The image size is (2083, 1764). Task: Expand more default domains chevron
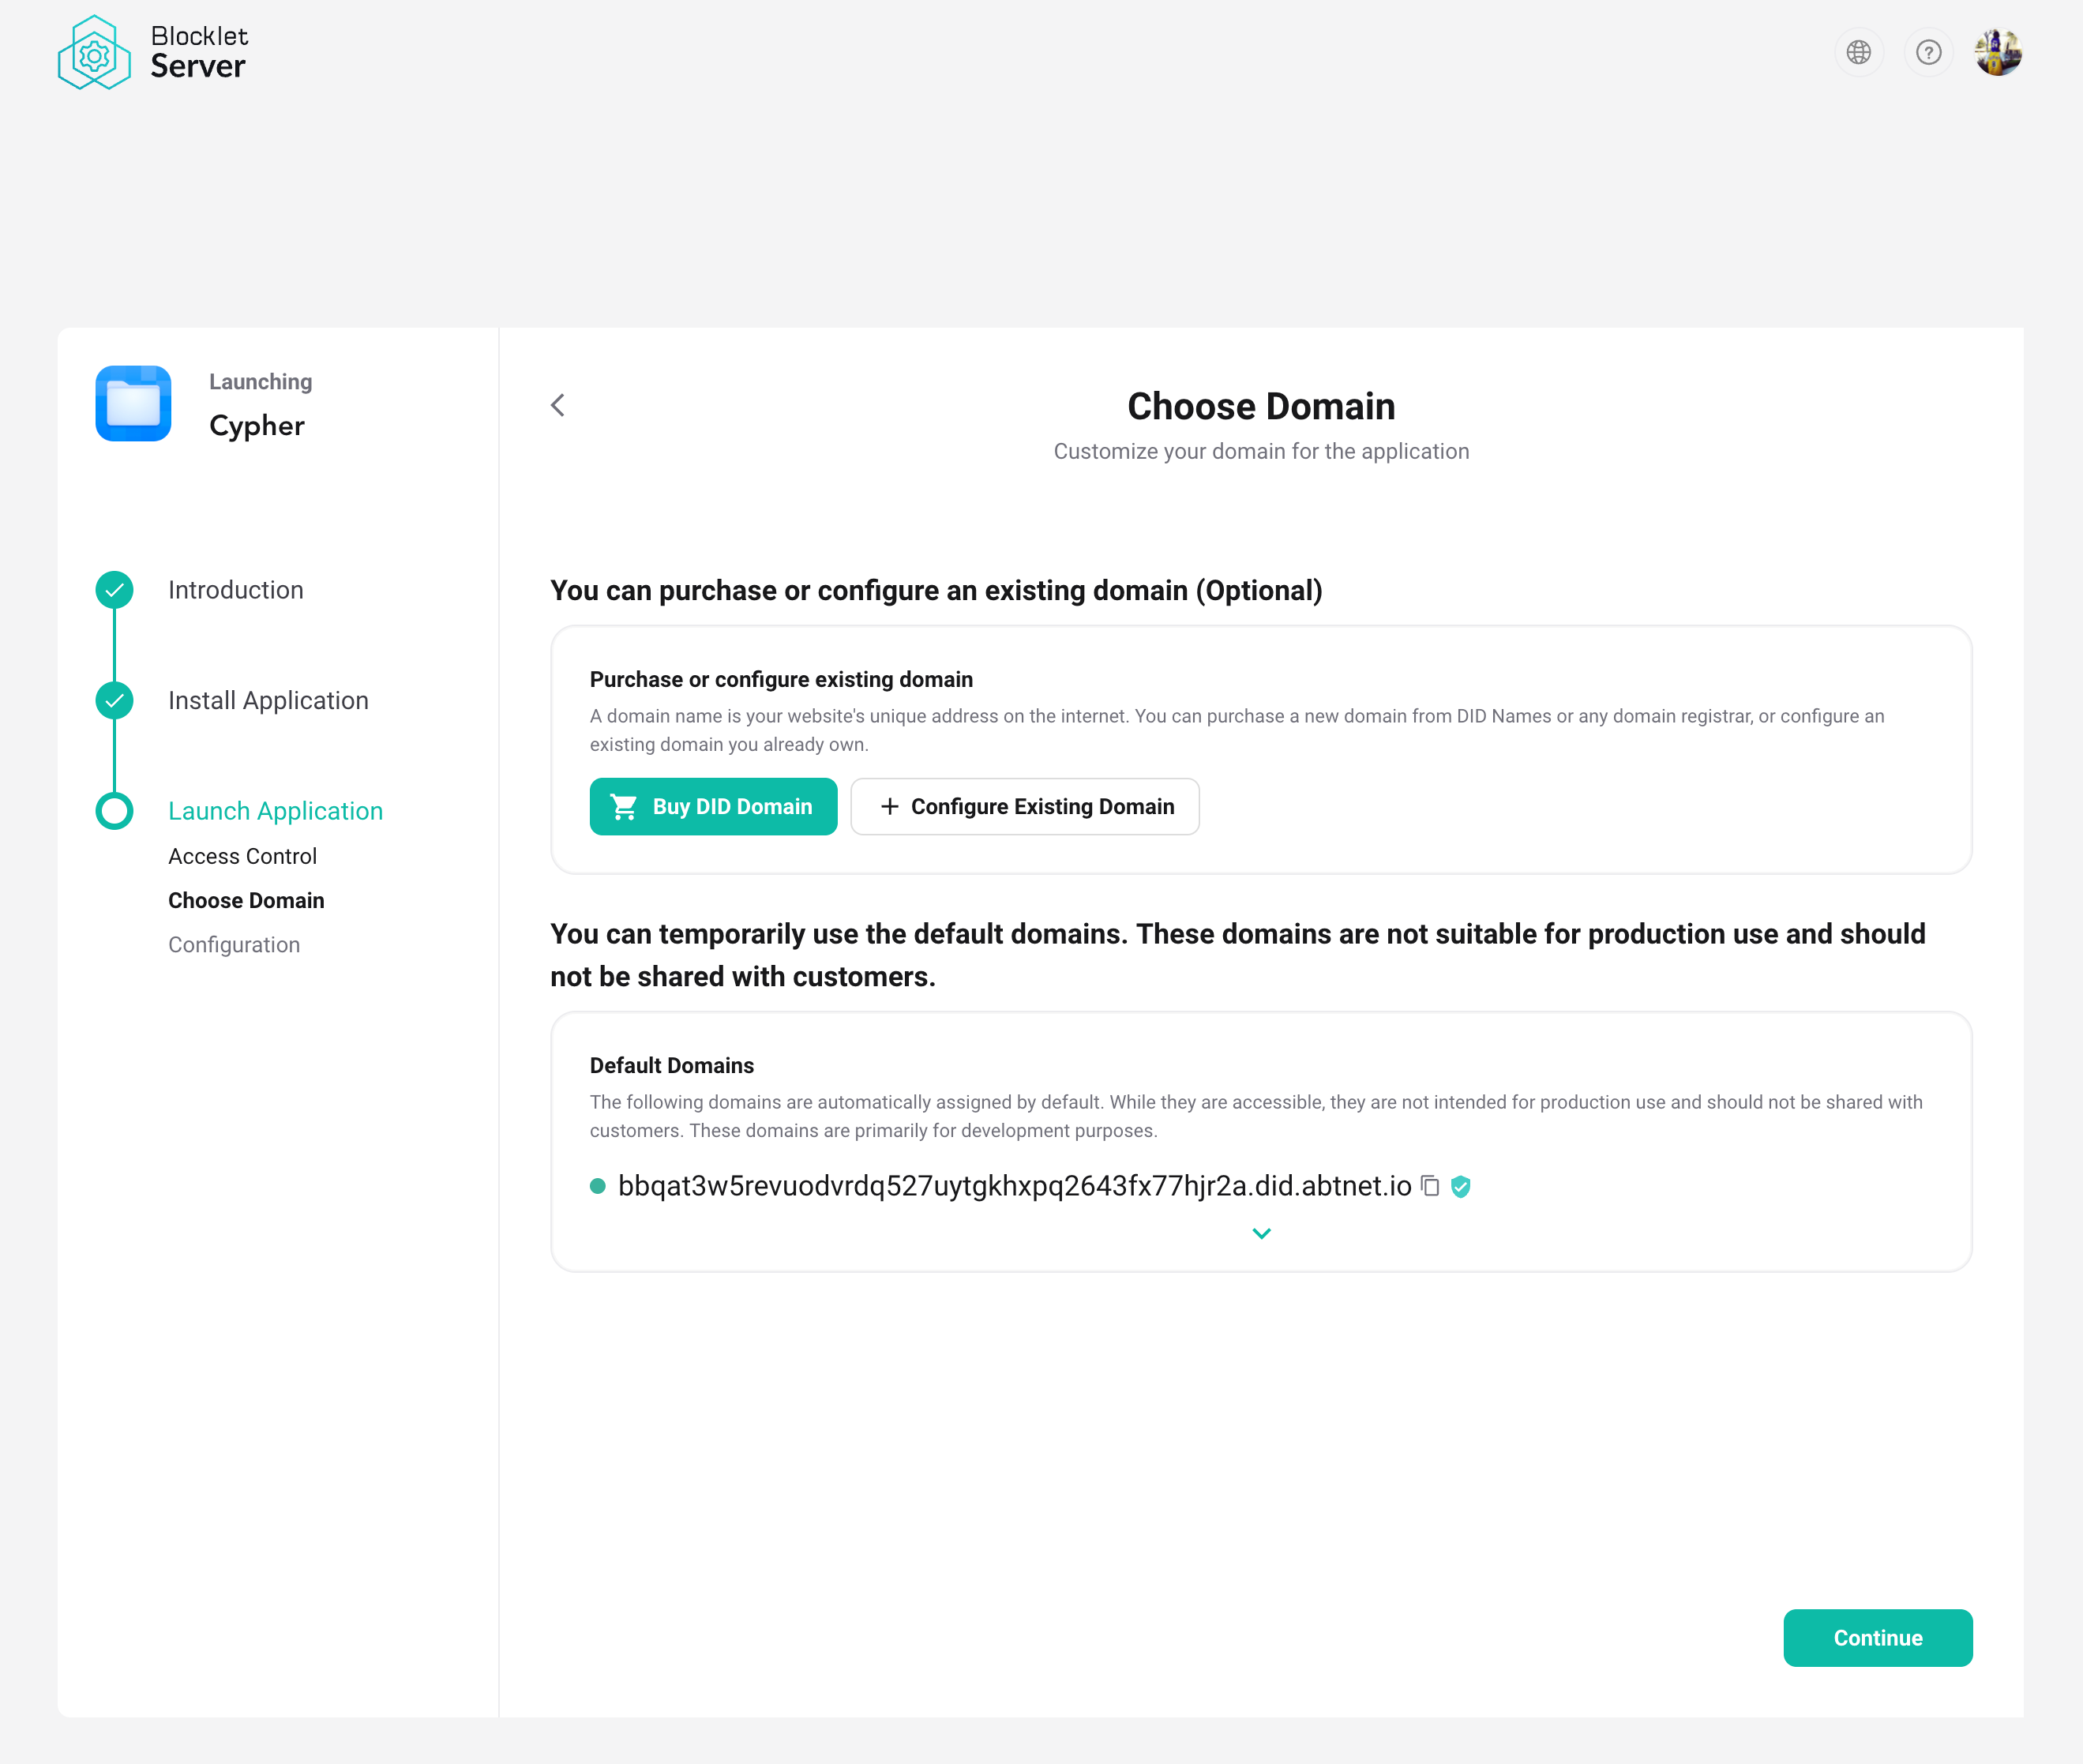point(1261,1233)
